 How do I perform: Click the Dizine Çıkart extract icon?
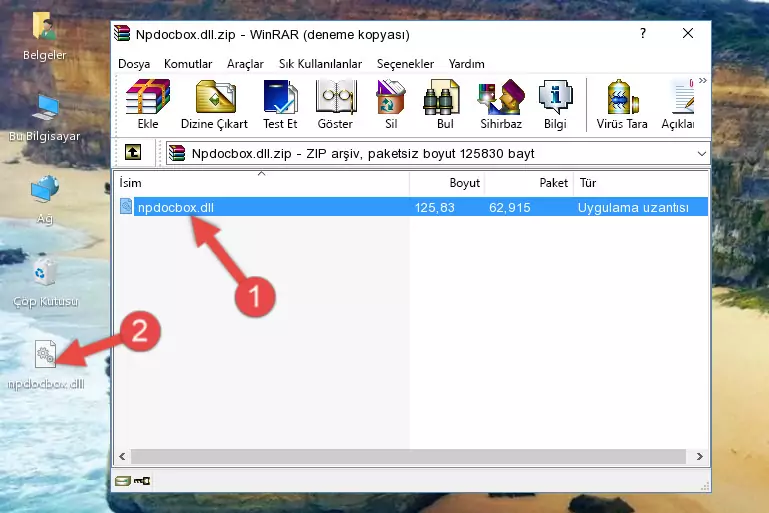click(x=214, y=104)
